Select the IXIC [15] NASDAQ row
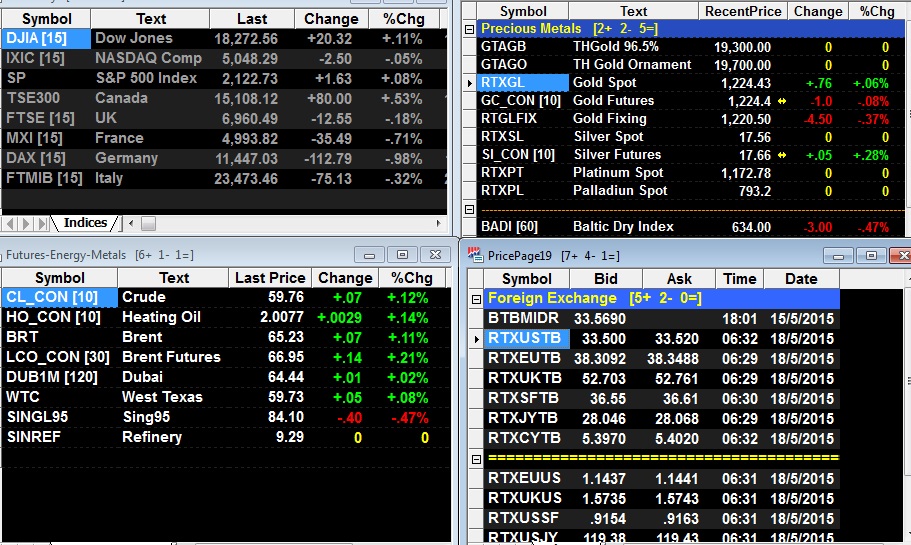 [224, 58]
